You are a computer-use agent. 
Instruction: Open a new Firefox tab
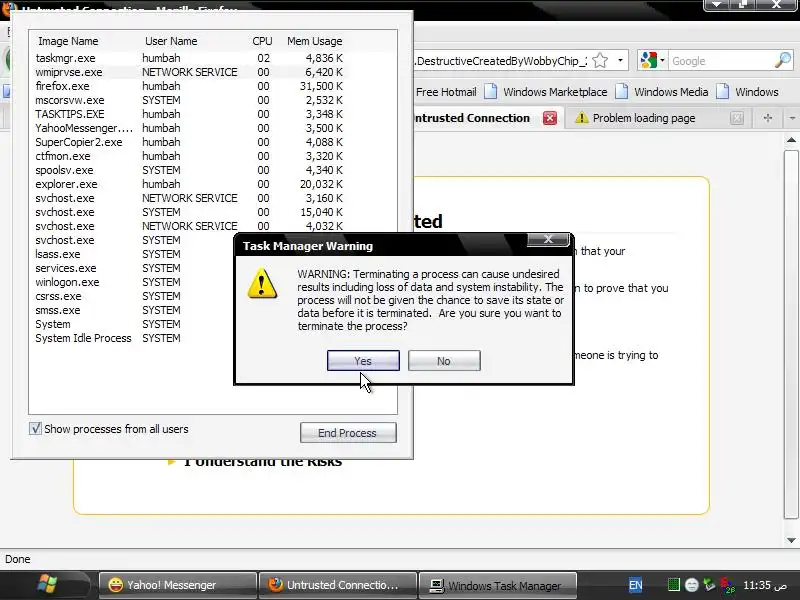[x=767, y=118]
